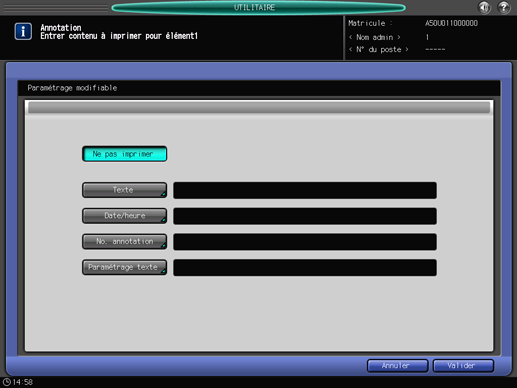Select the Ne pas imprimer option

(124, 154)
